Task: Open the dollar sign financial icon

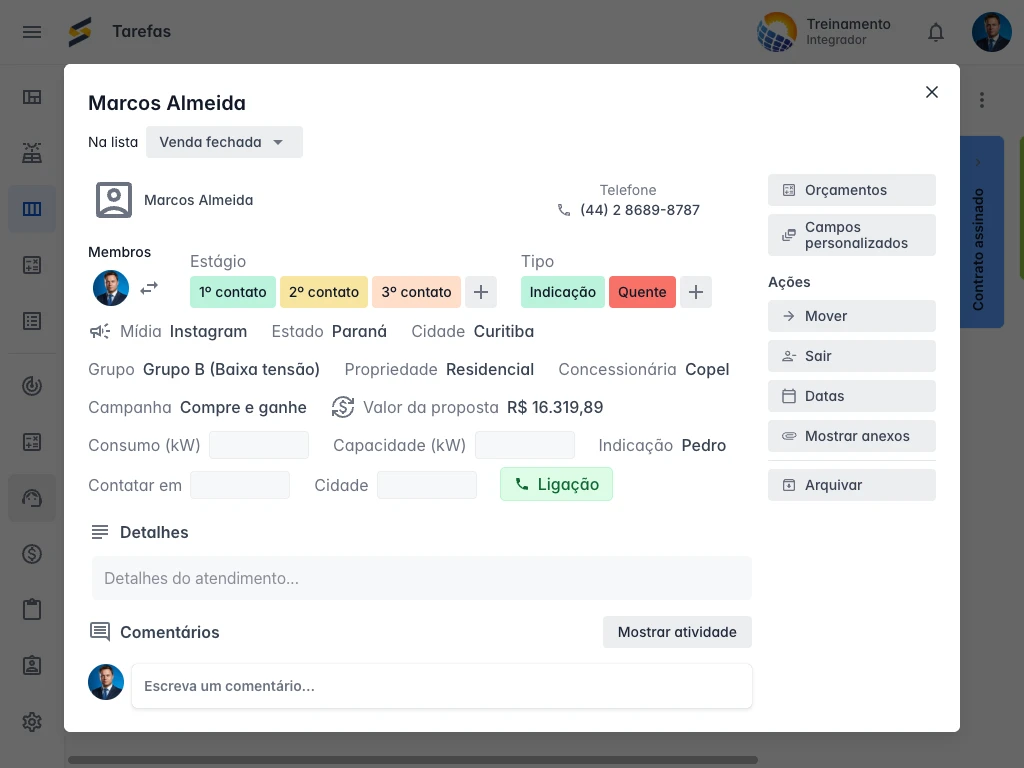Action: (32, 554)
